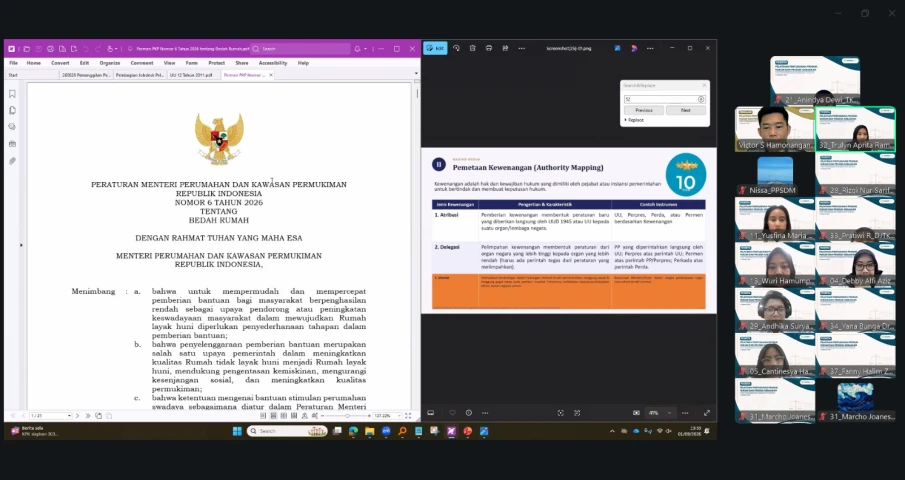The width and height of the screenshot is (905, 480).
Task: Click the Previous button in Search dialog
Action: pyautogui.click(x=644, y=110)
